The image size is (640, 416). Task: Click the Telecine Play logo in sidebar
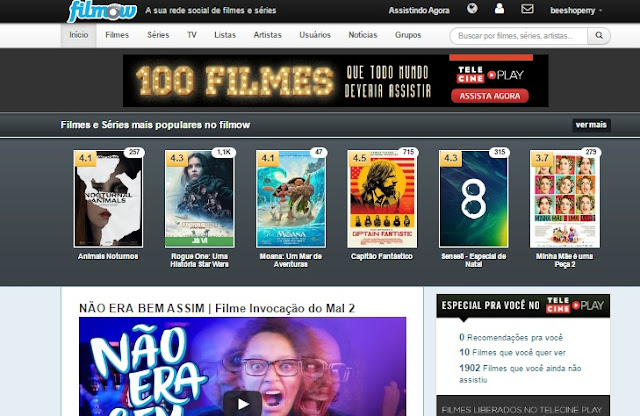[x=575, y=305]
